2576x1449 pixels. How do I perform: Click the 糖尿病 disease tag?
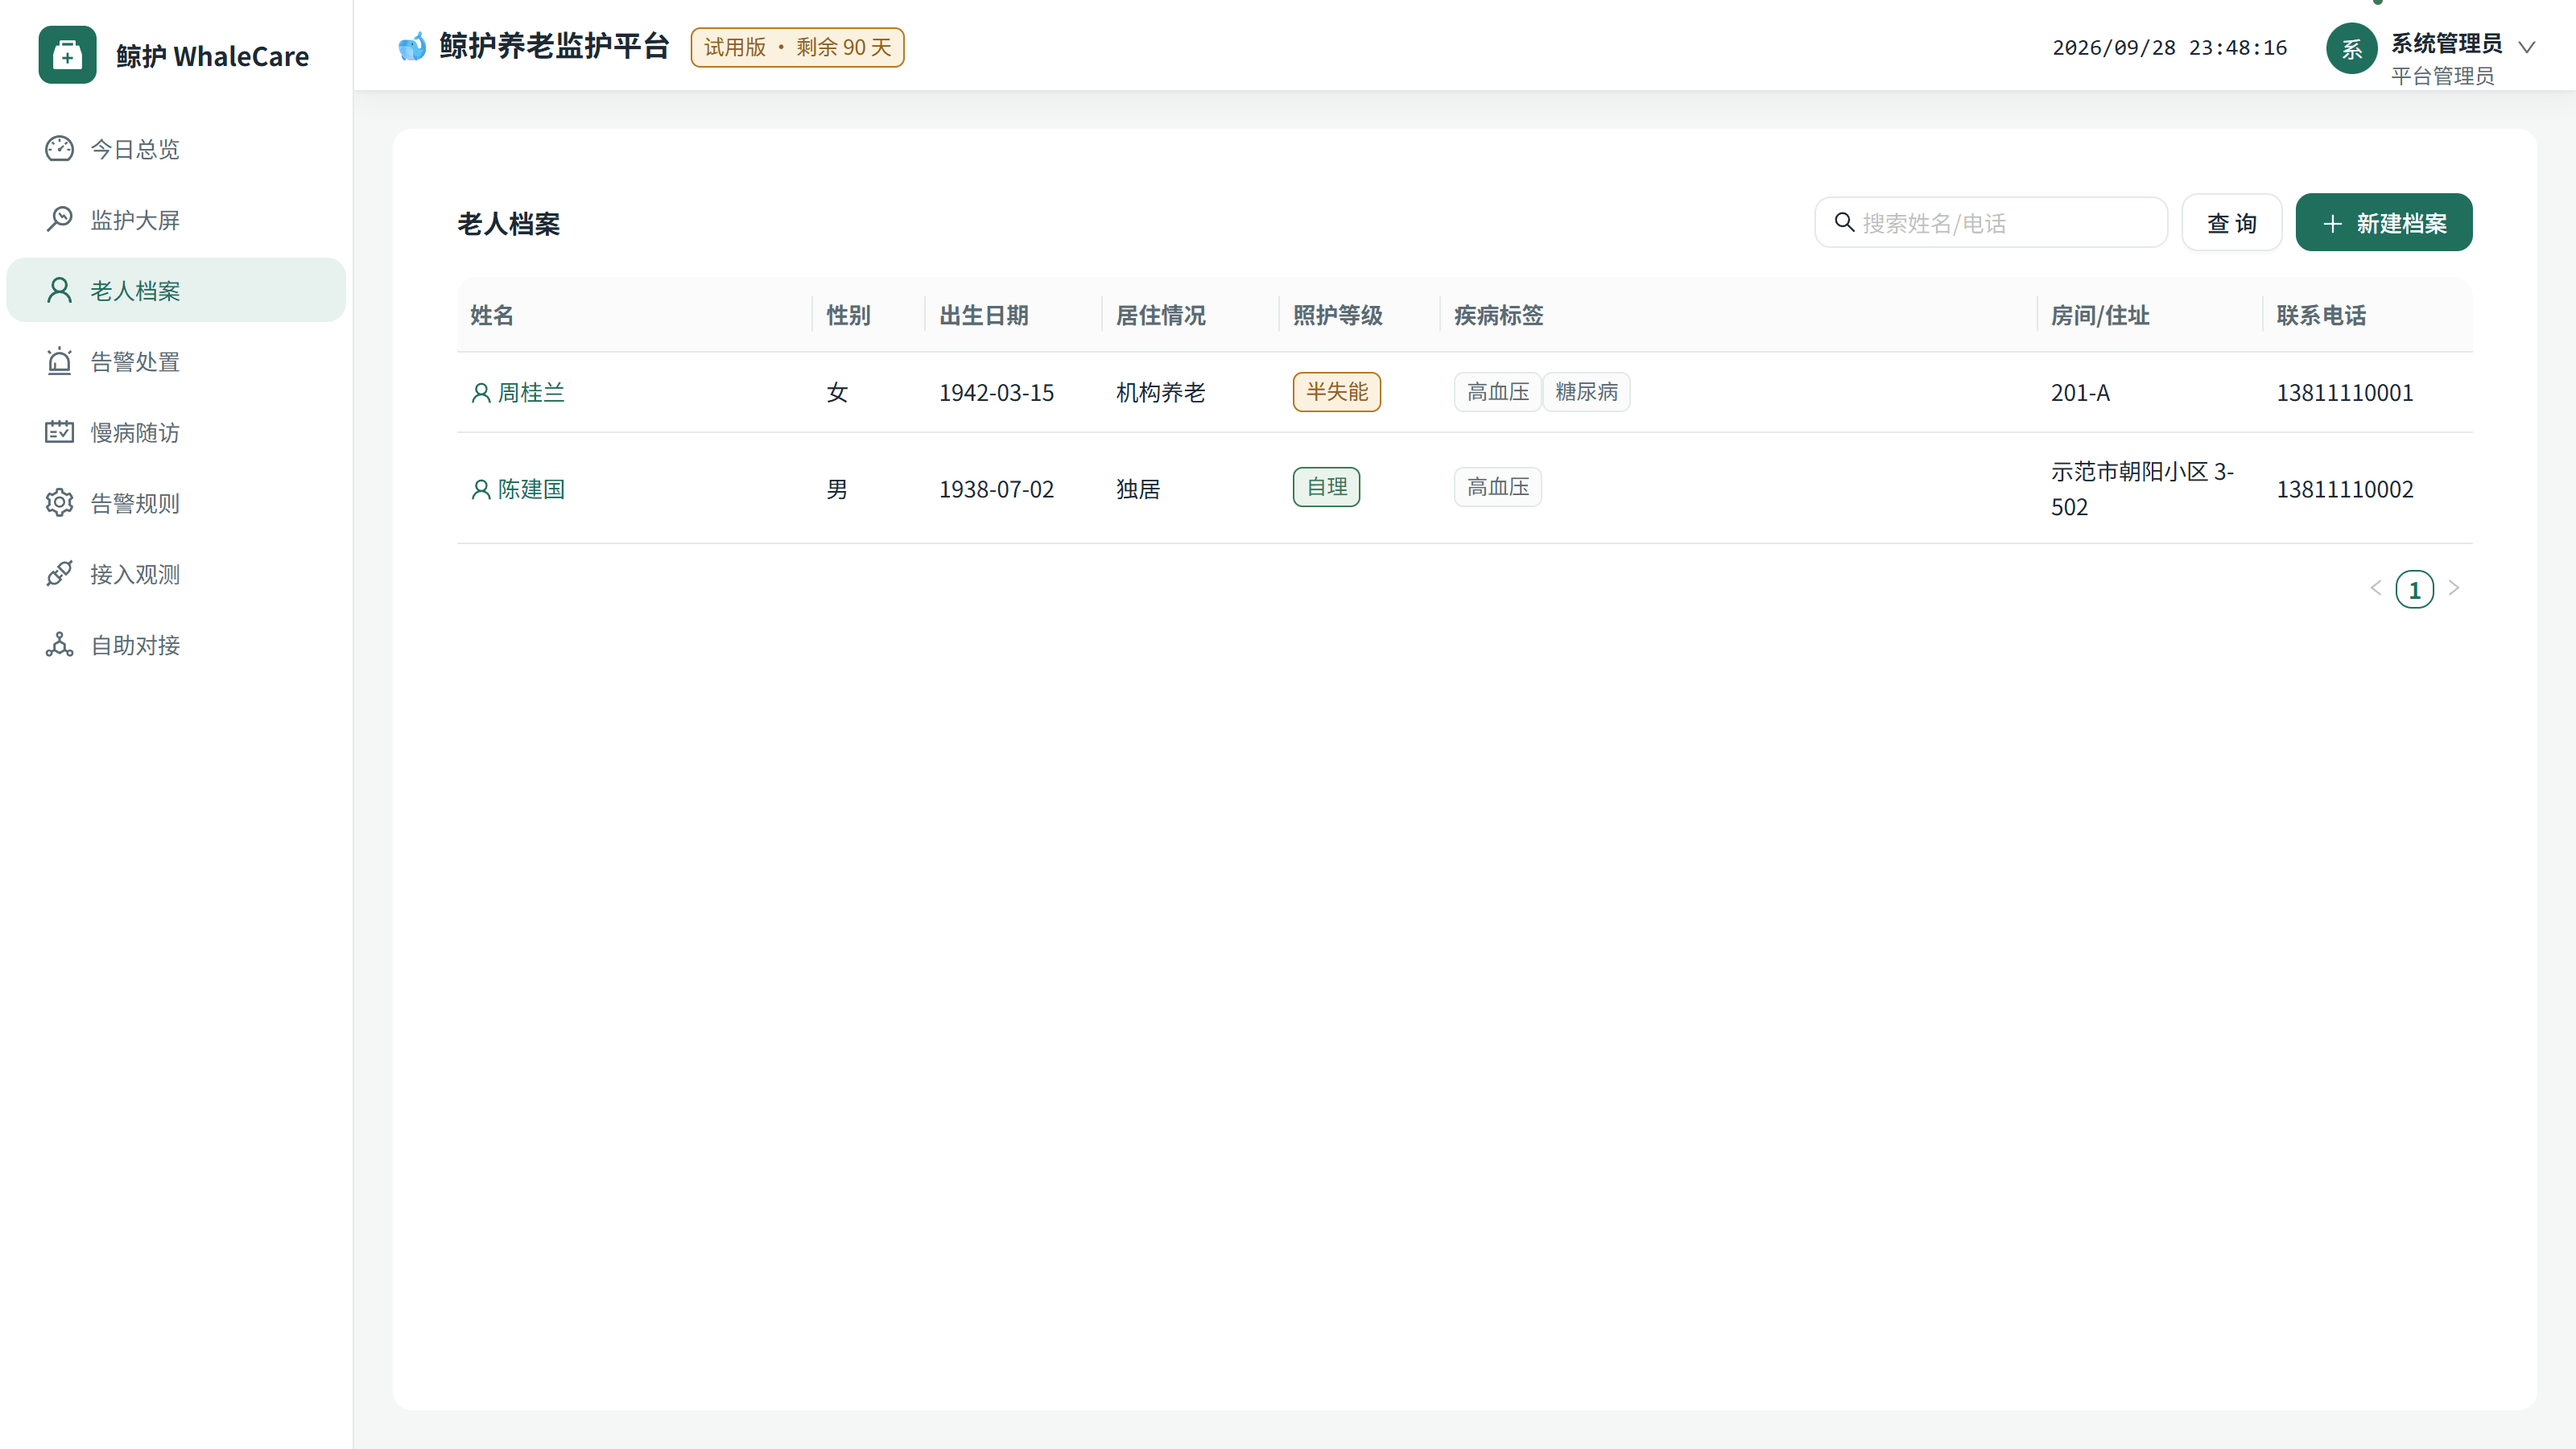coord(1586,392)
